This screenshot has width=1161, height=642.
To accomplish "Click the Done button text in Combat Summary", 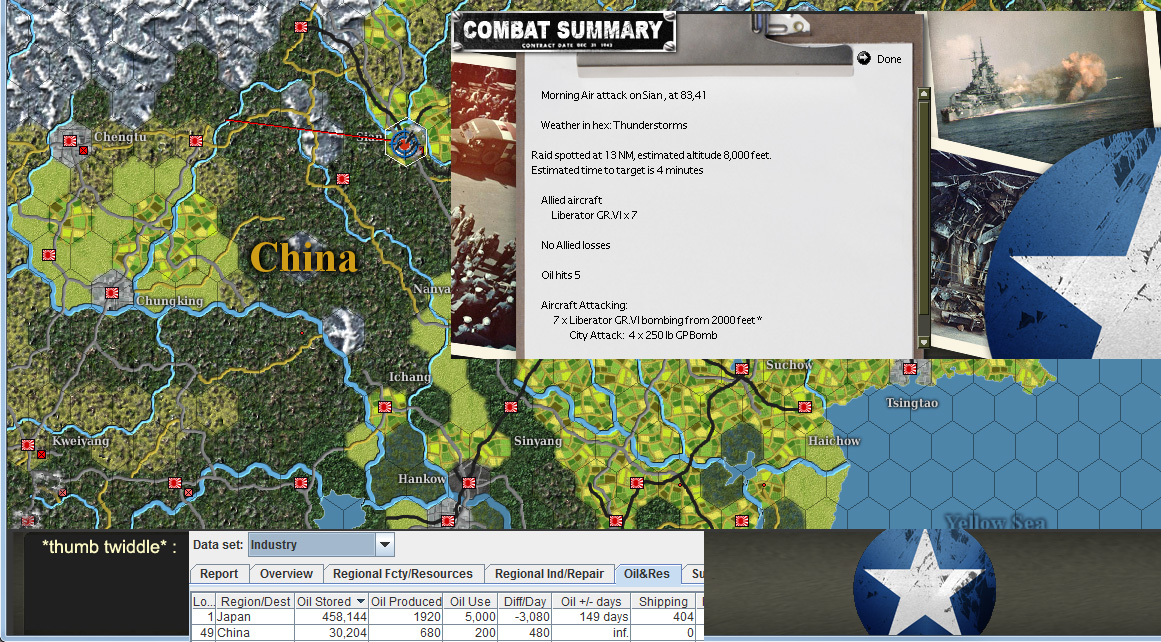I will coord(889,59).
